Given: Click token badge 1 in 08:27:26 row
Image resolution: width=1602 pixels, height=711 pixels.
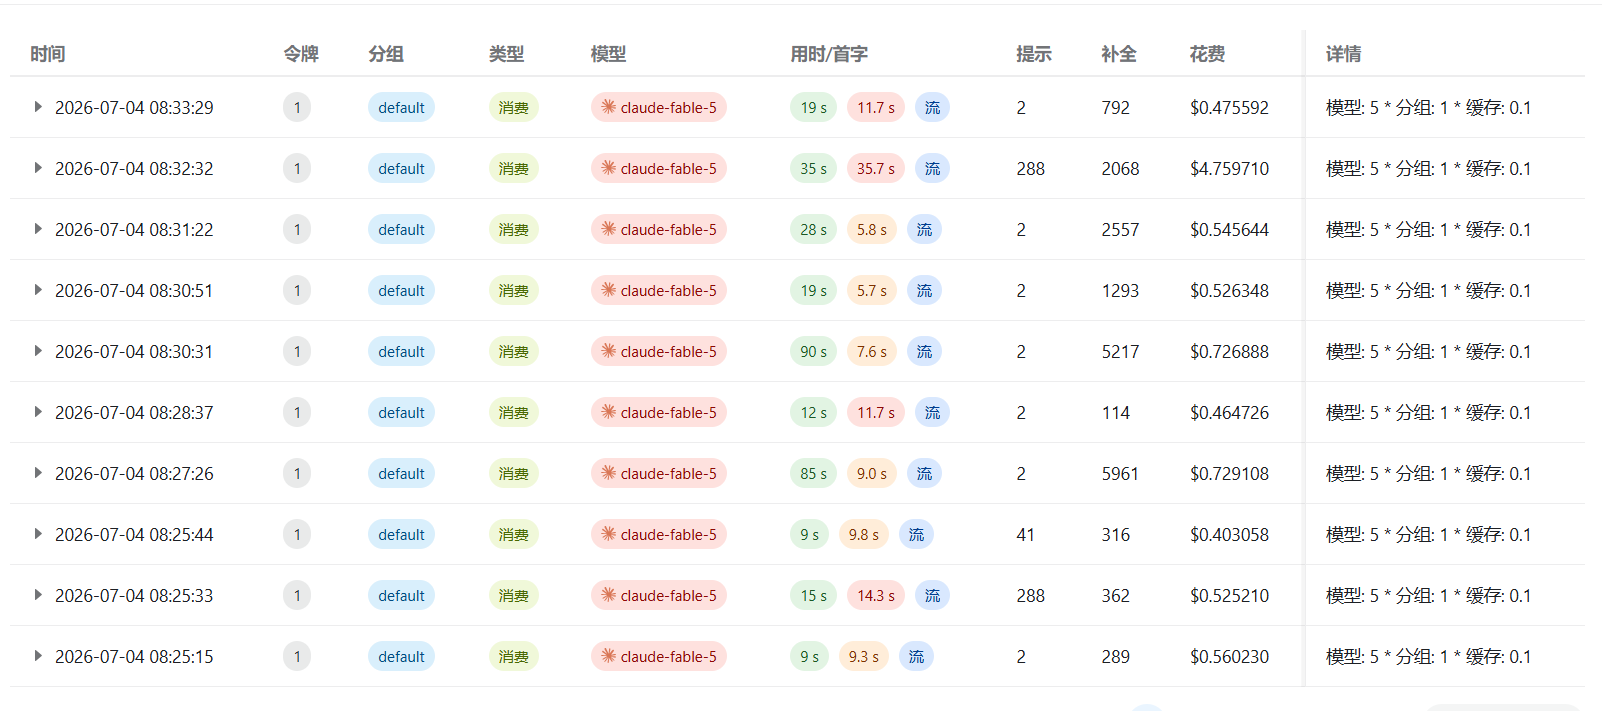Looking at the screenshot, I should coord(297,473).
